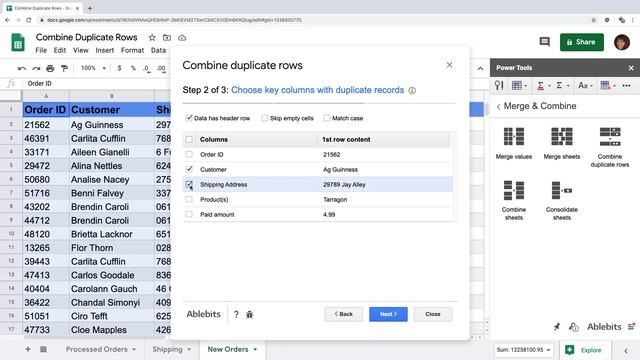Open Choose key columns help link
Viewport: 640px width, 360px height.
(x=318, y=90)
